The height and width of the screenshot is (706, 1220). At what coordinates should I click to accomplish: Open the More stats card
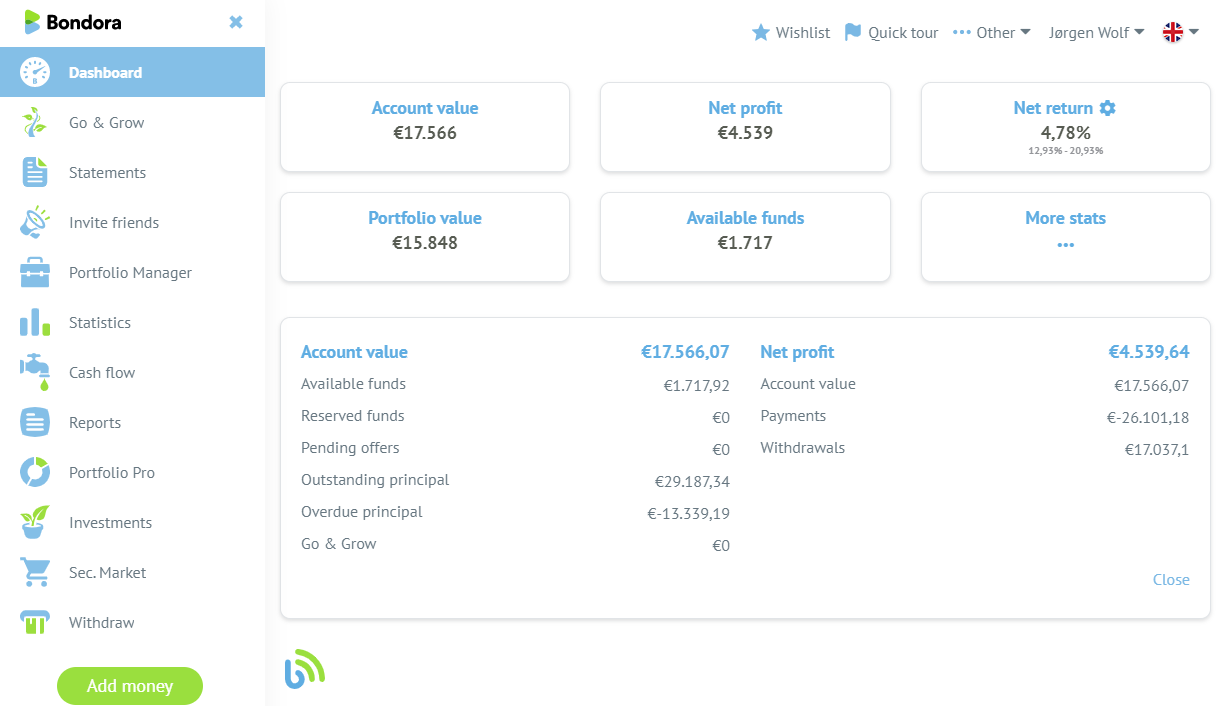point(1065,237)
